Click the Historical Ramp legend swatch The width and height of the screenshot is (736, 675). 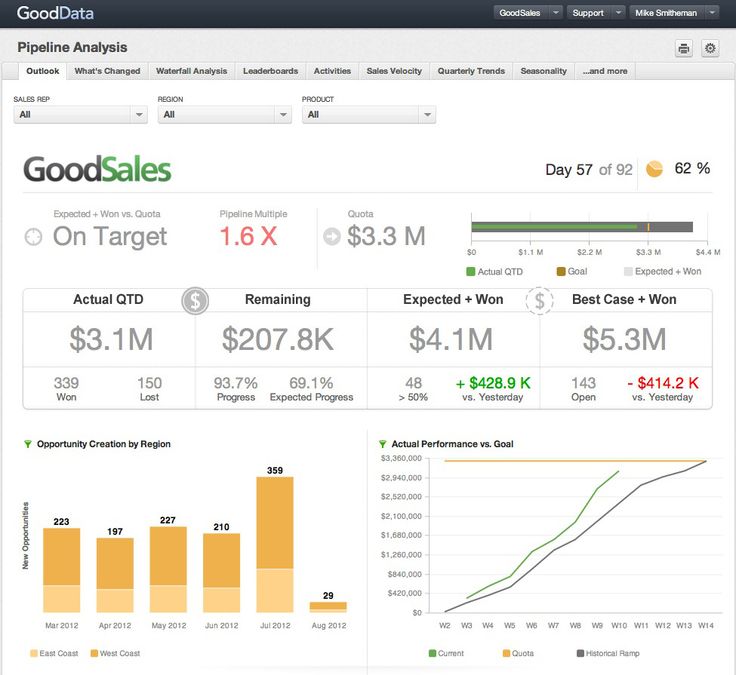580,653
